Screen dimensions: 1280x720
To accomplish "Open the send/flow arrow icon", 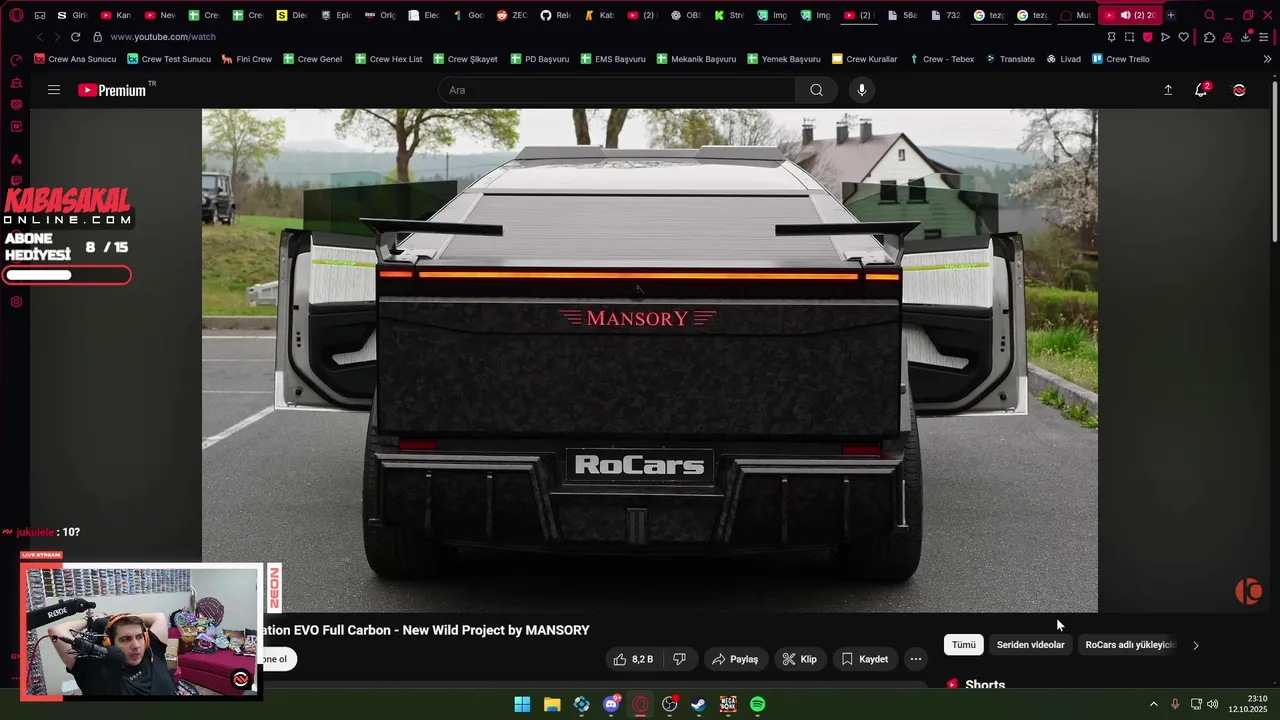I will [x=1165, y=37].
